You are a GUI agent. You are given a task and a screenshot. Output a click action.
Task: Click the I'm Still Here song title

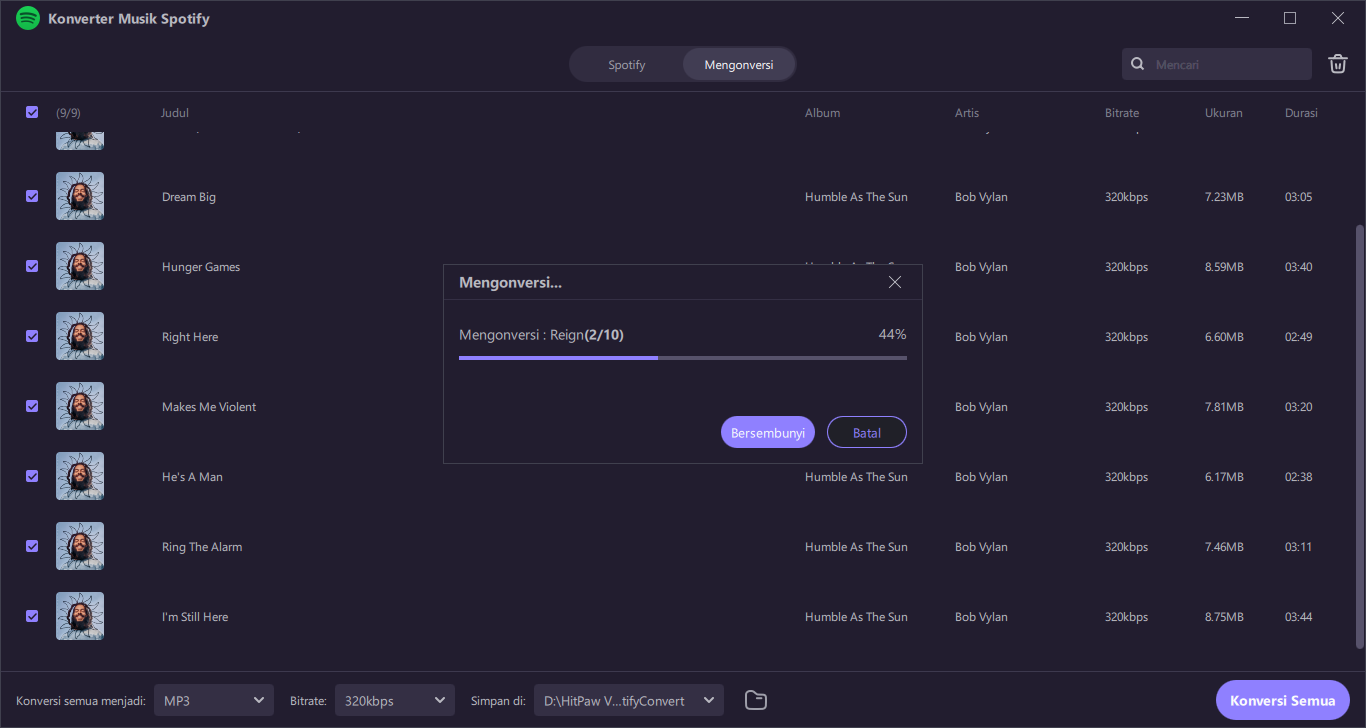click(195, 617)
